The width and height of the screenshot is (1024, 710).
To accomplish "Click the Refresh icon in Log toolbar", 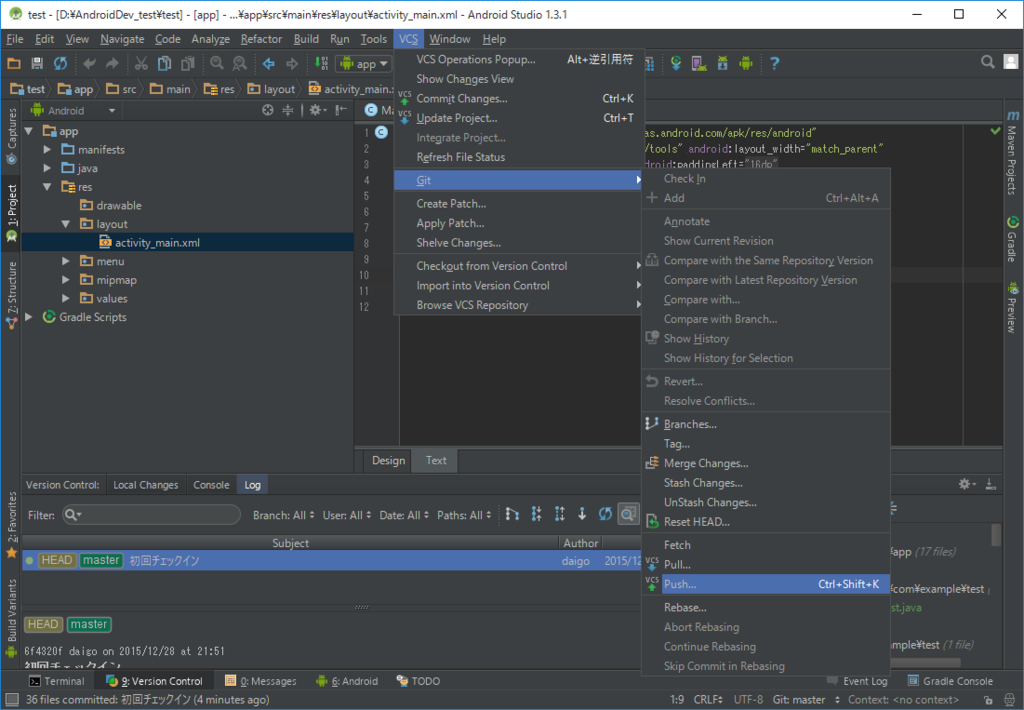I will pyautogui.click(x=605, y=515).
